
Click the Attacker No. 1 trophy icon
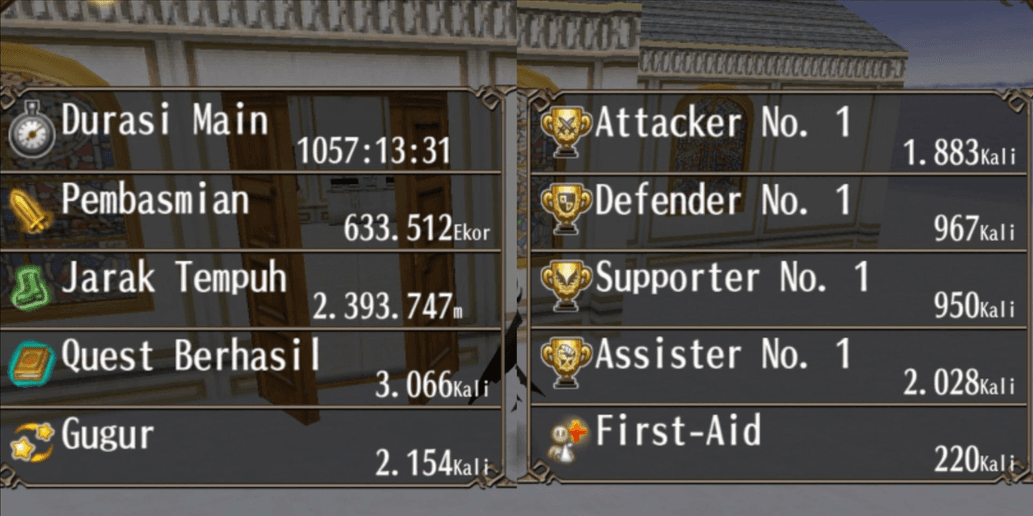(567, 132)
